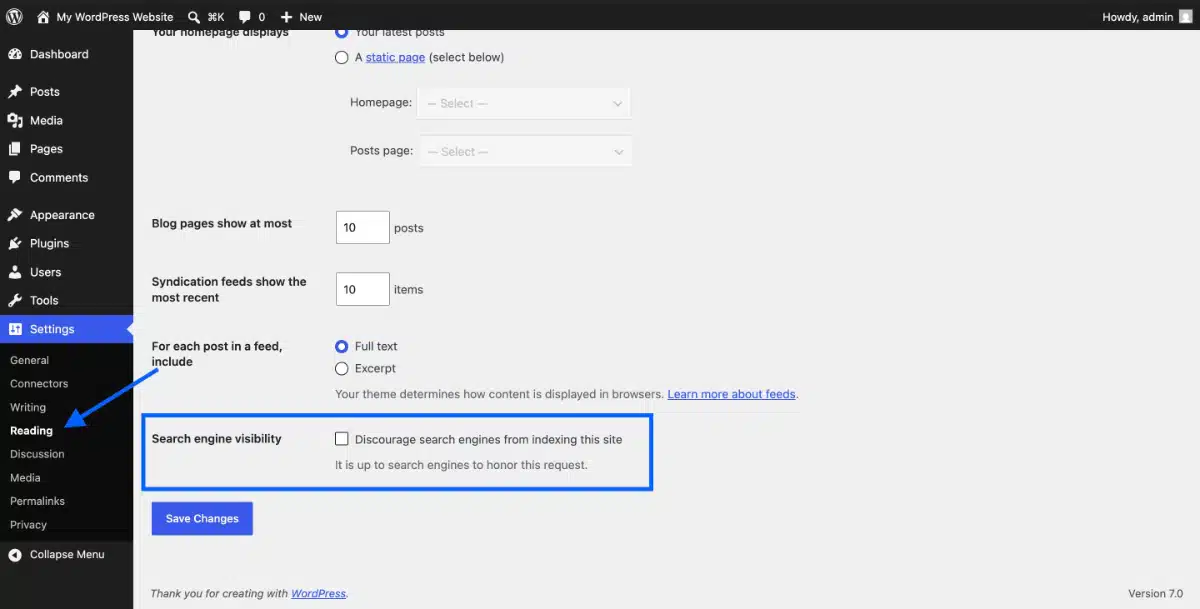The width and height of the screenshot is (1200, 609).
Task: Open the Homepage select dropdown
Action: pyautogui.click(x=525, y=103)
